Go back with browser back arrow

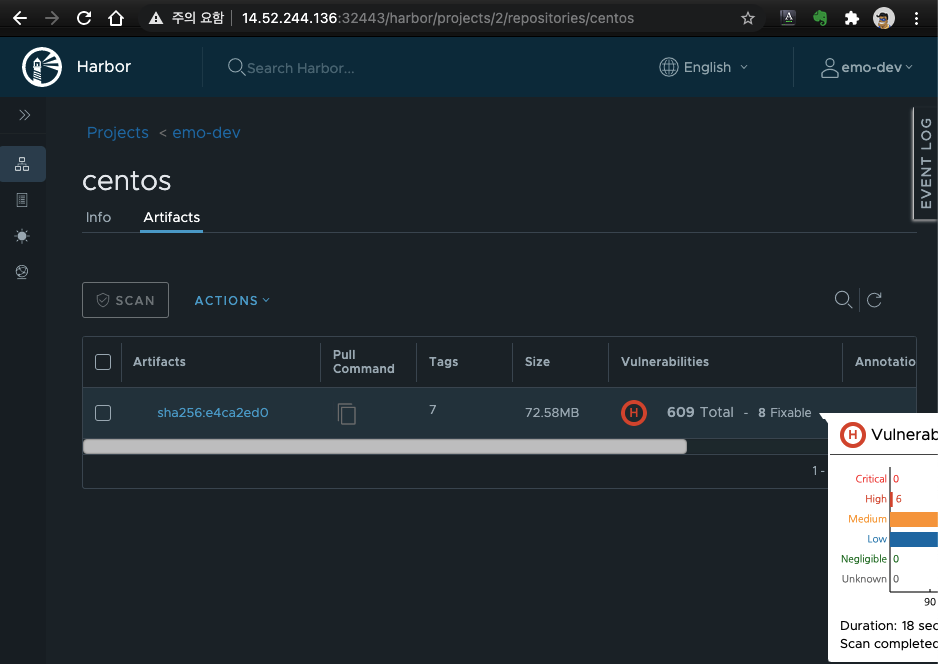pyautogui.click(x=20, y=18)
